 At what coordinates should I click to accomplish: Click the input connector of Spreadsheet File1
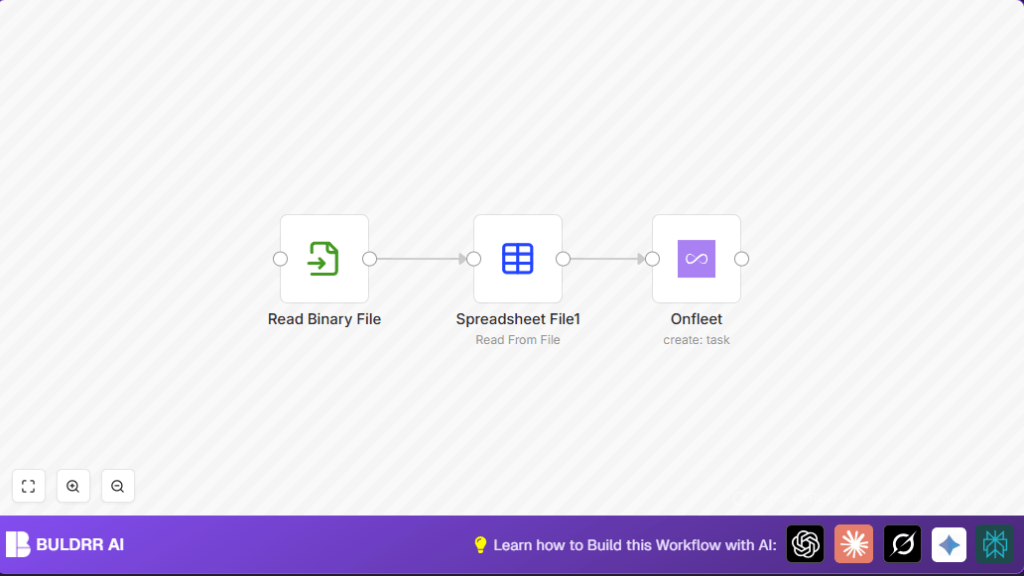coord(473,258)
